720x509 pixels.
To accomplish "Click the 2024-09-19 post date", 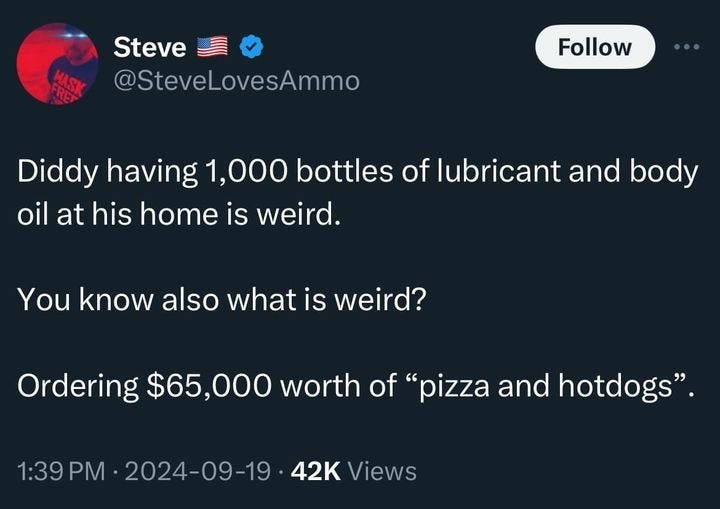I will (x=197, y=471).
